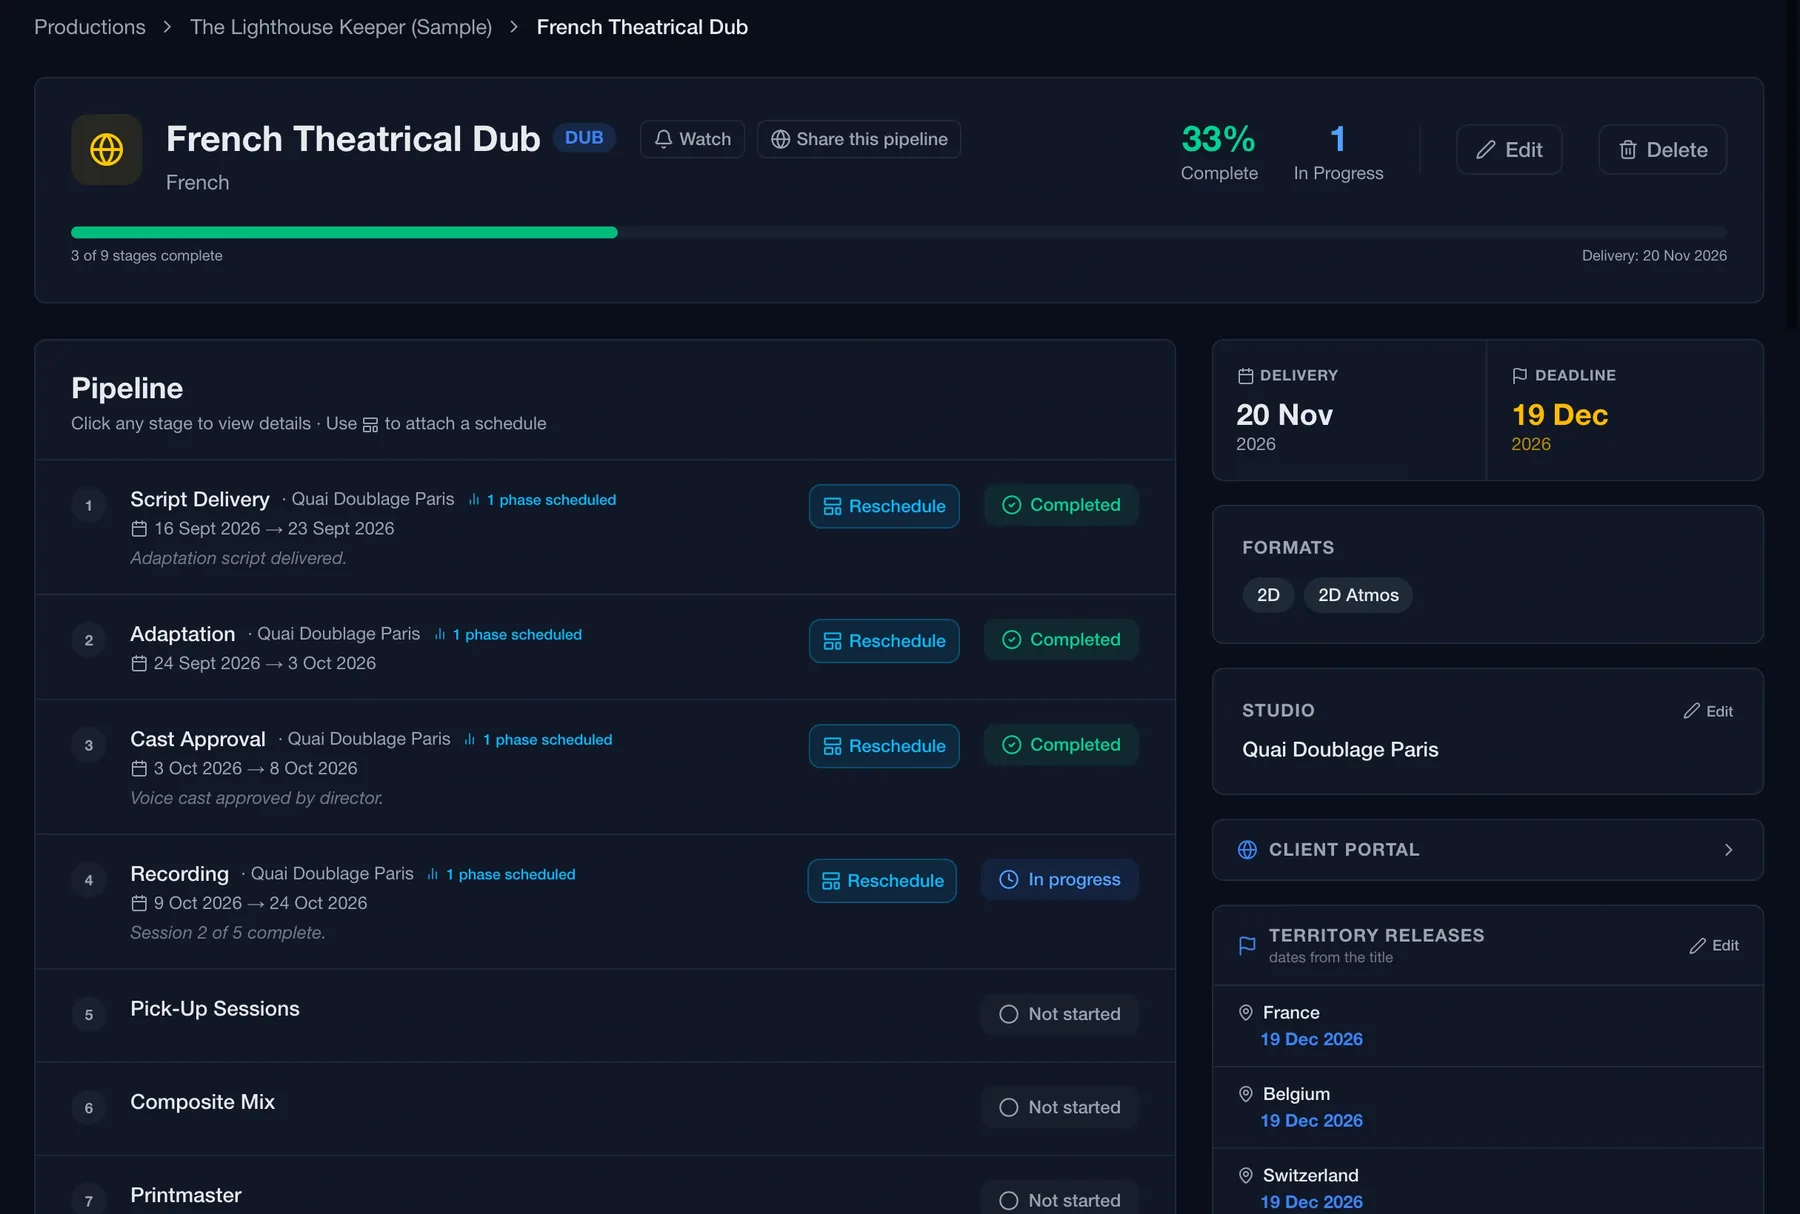
Task: Edit Territory Releases
Action: click(x=1714, y=945)
